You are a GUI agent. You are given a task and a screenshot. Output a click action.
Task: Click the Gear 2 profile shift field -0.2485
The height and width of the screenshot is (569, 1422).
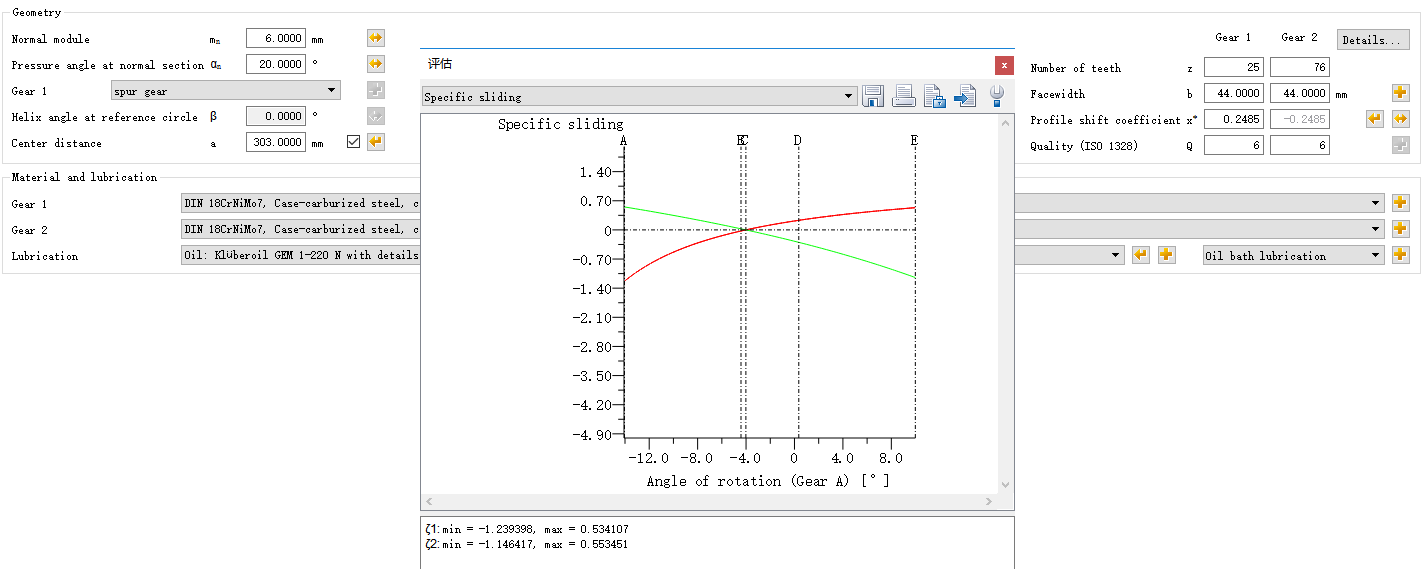point(1300,119)
